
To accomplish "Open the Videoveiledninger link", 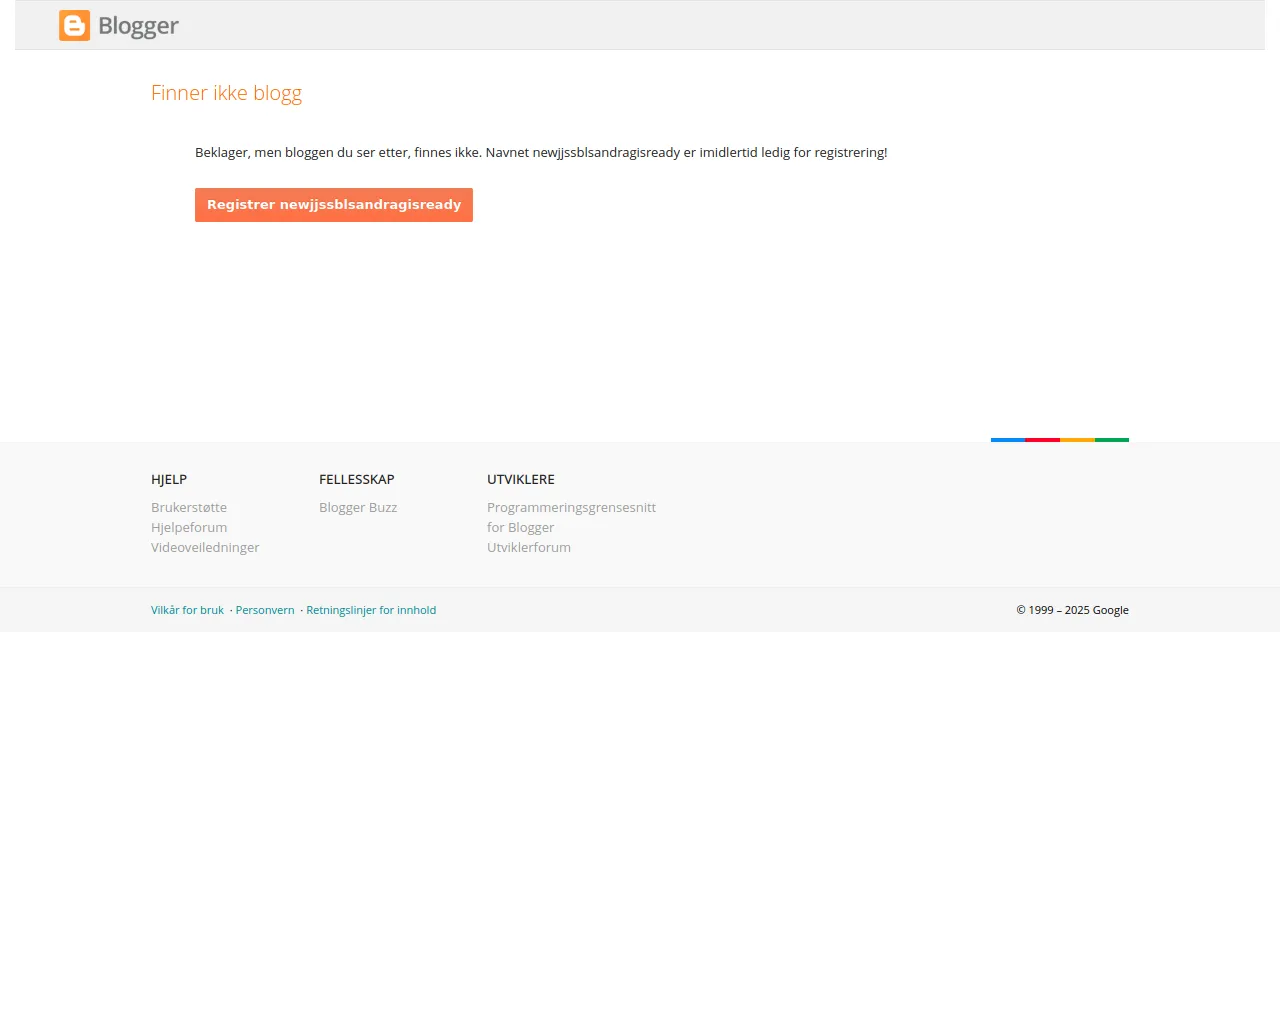I will [205, 547].
